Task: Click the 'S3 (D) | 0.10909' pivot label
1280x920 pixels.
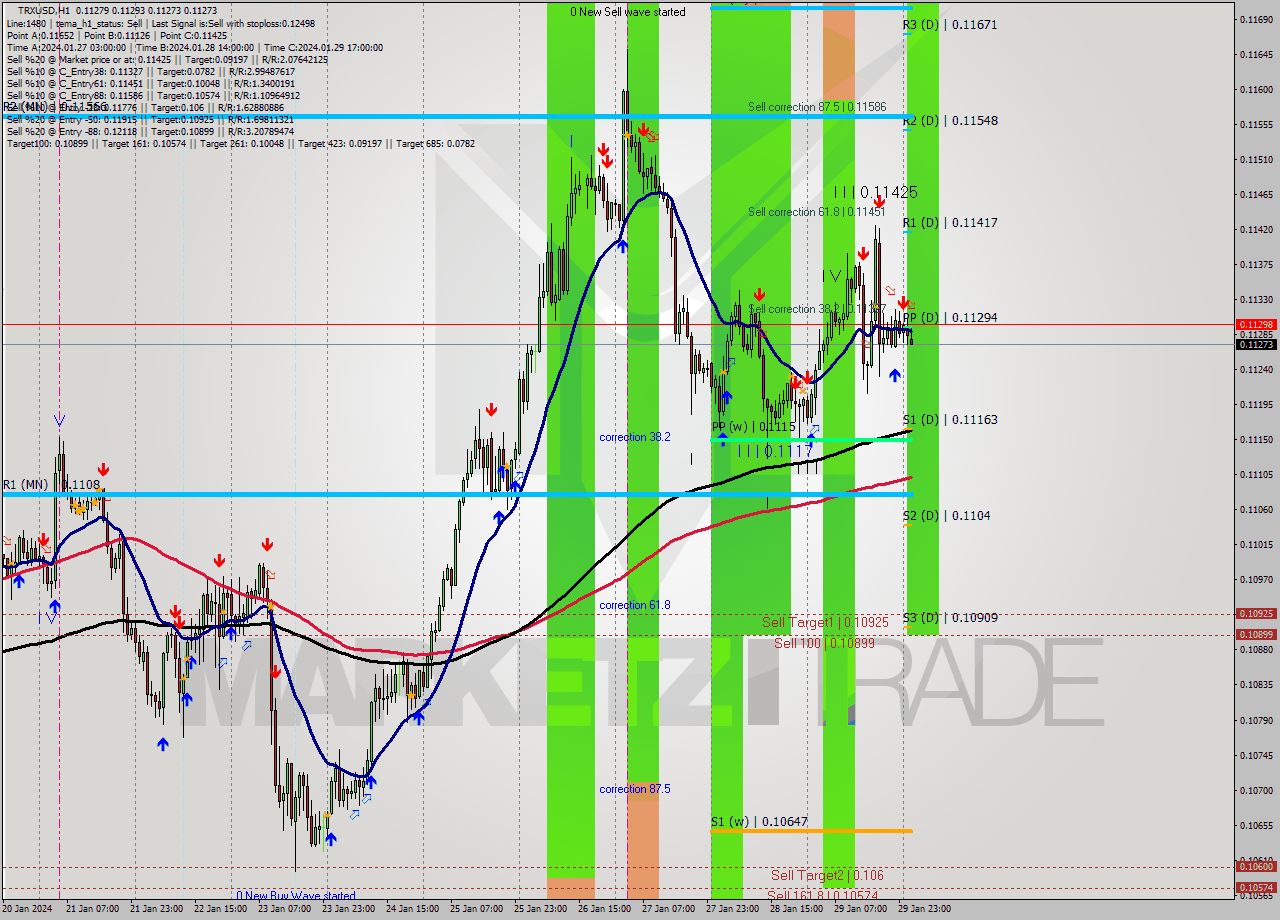Action: click(950, 617)
